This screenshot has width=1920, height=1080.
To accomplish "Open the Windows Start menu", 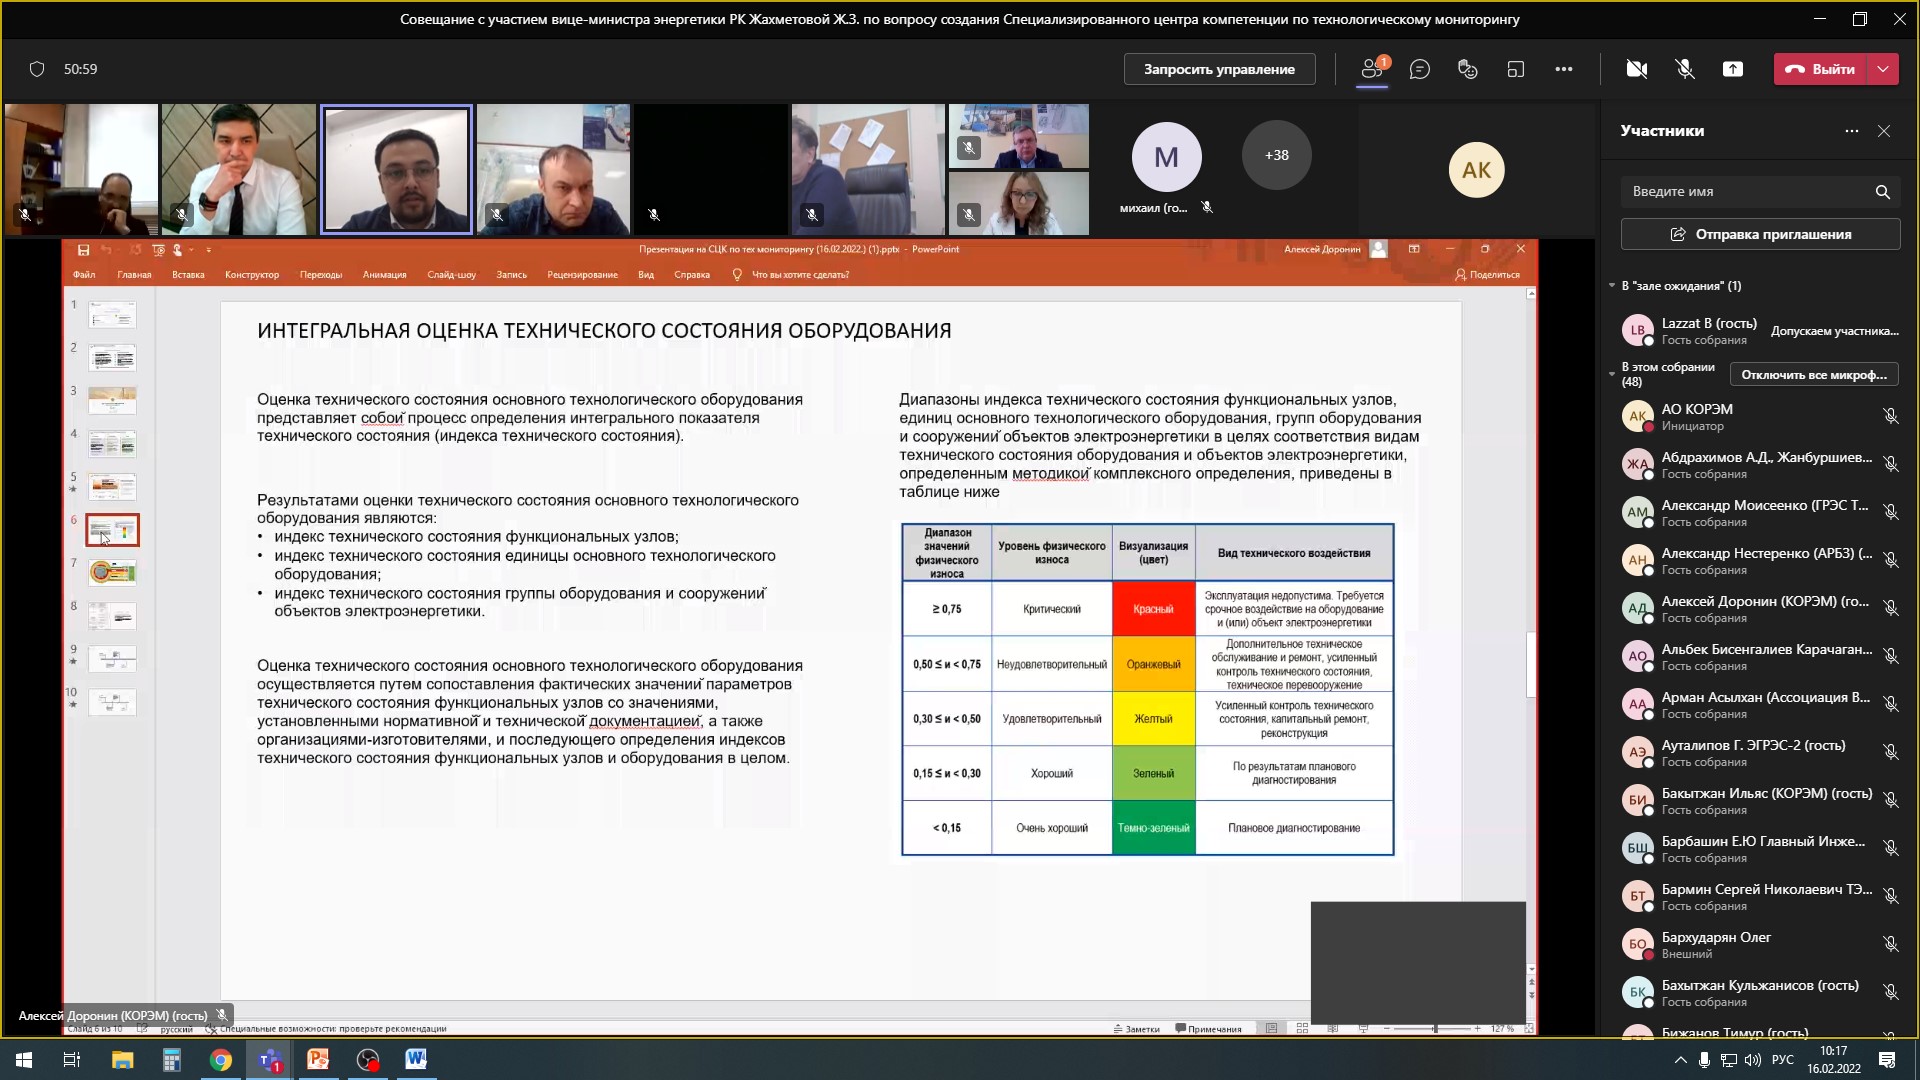I will (x=24, y=1060).
